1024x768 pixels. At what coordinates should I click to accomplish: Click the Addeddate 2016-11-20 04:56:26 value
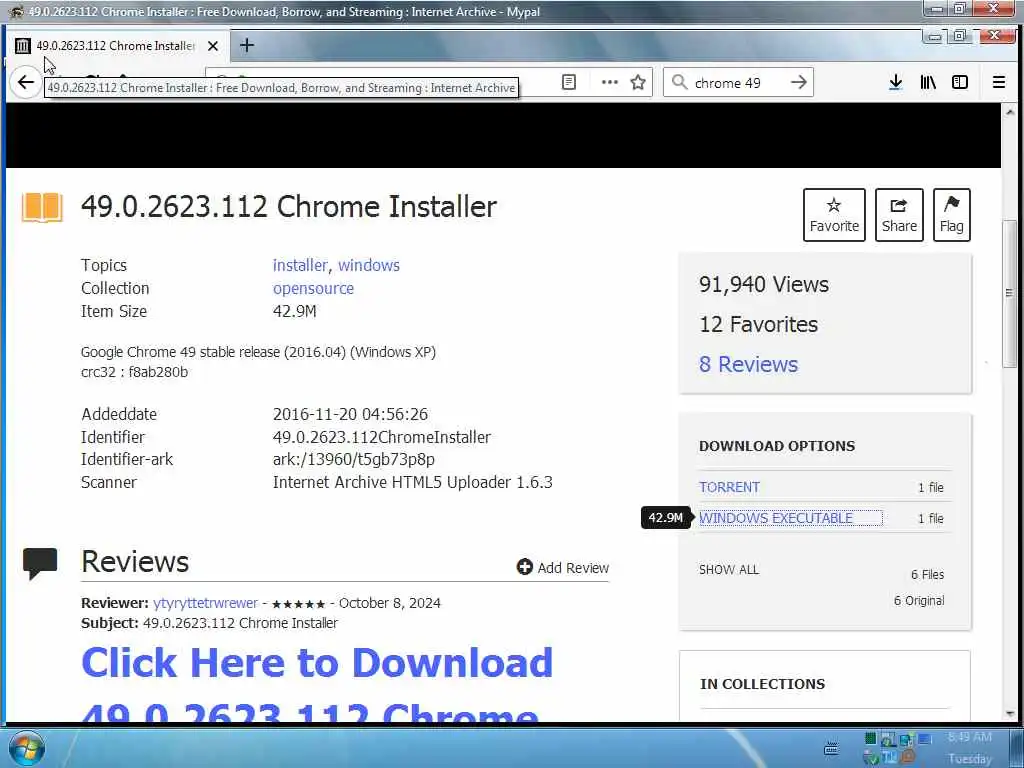pyautogui.click(x=350, y=414)
